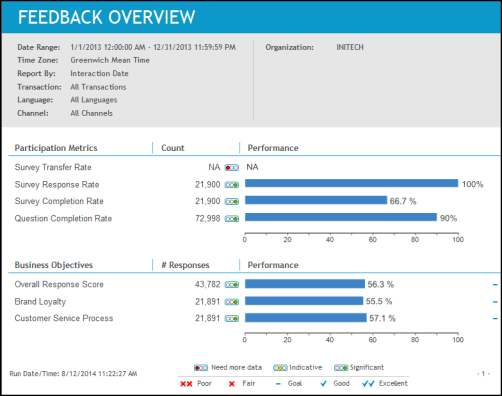This screenshot has width=502, height=396.
Task: Click the 66.7 % performance value label
Action: pos(403,201)
